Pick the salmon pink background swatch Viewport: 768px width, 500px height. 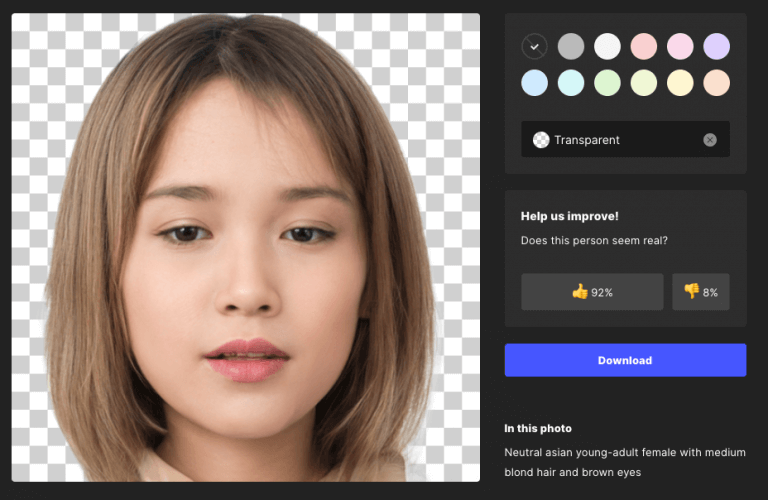tap(644, 47)
